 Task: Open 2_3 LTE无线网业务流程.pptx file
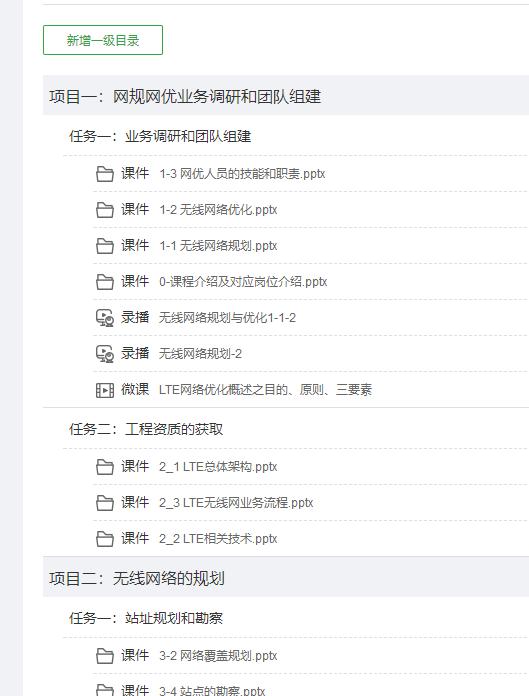[x=236, y=503]
